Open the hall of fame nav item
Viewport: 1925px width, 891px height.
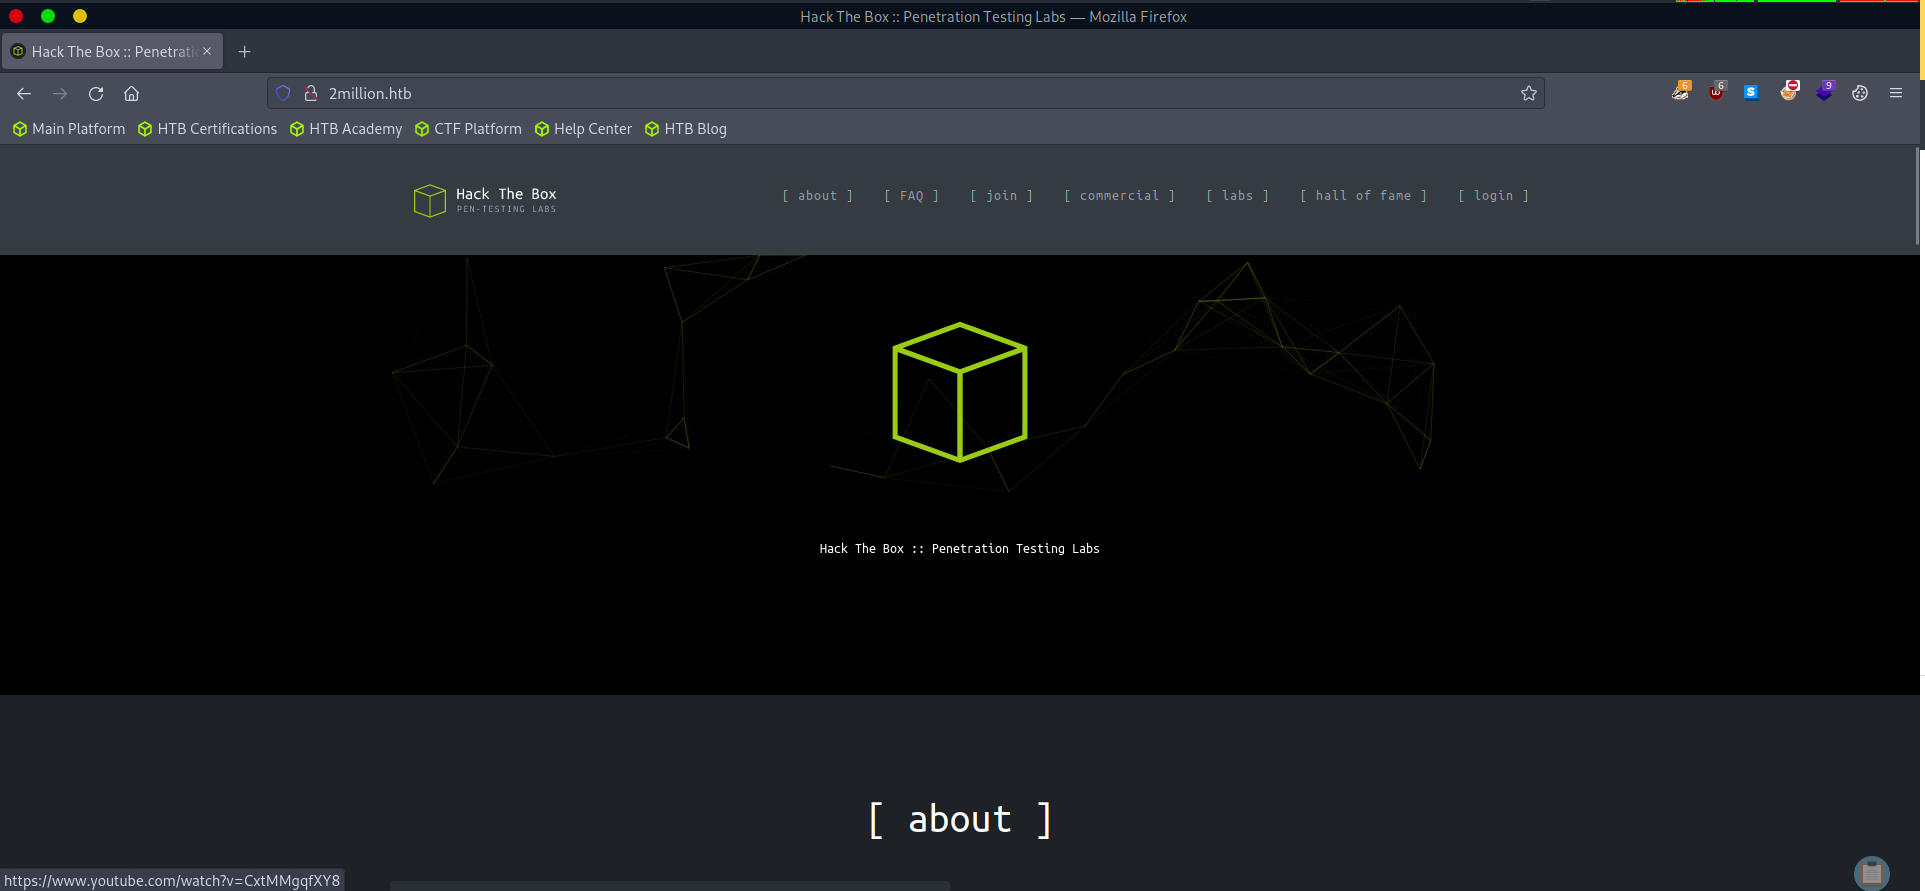coord(1364,196)
